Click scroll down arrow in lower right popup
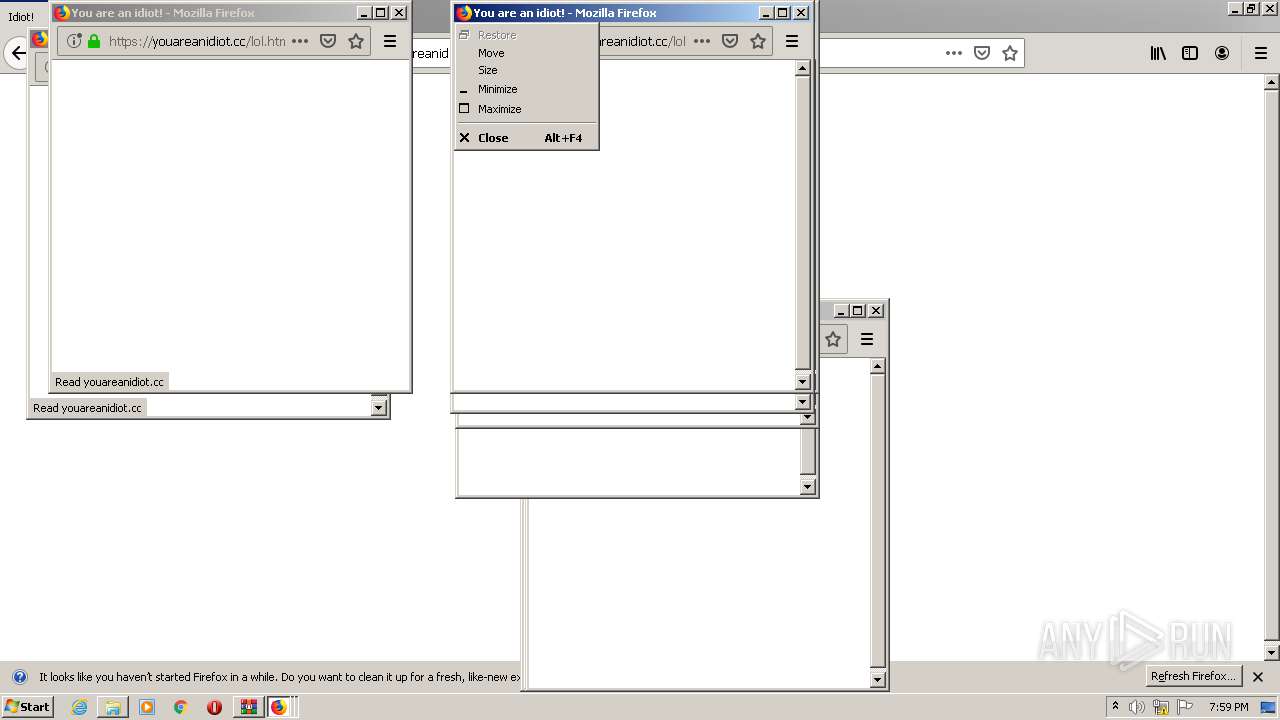 [x=877, y=680]
